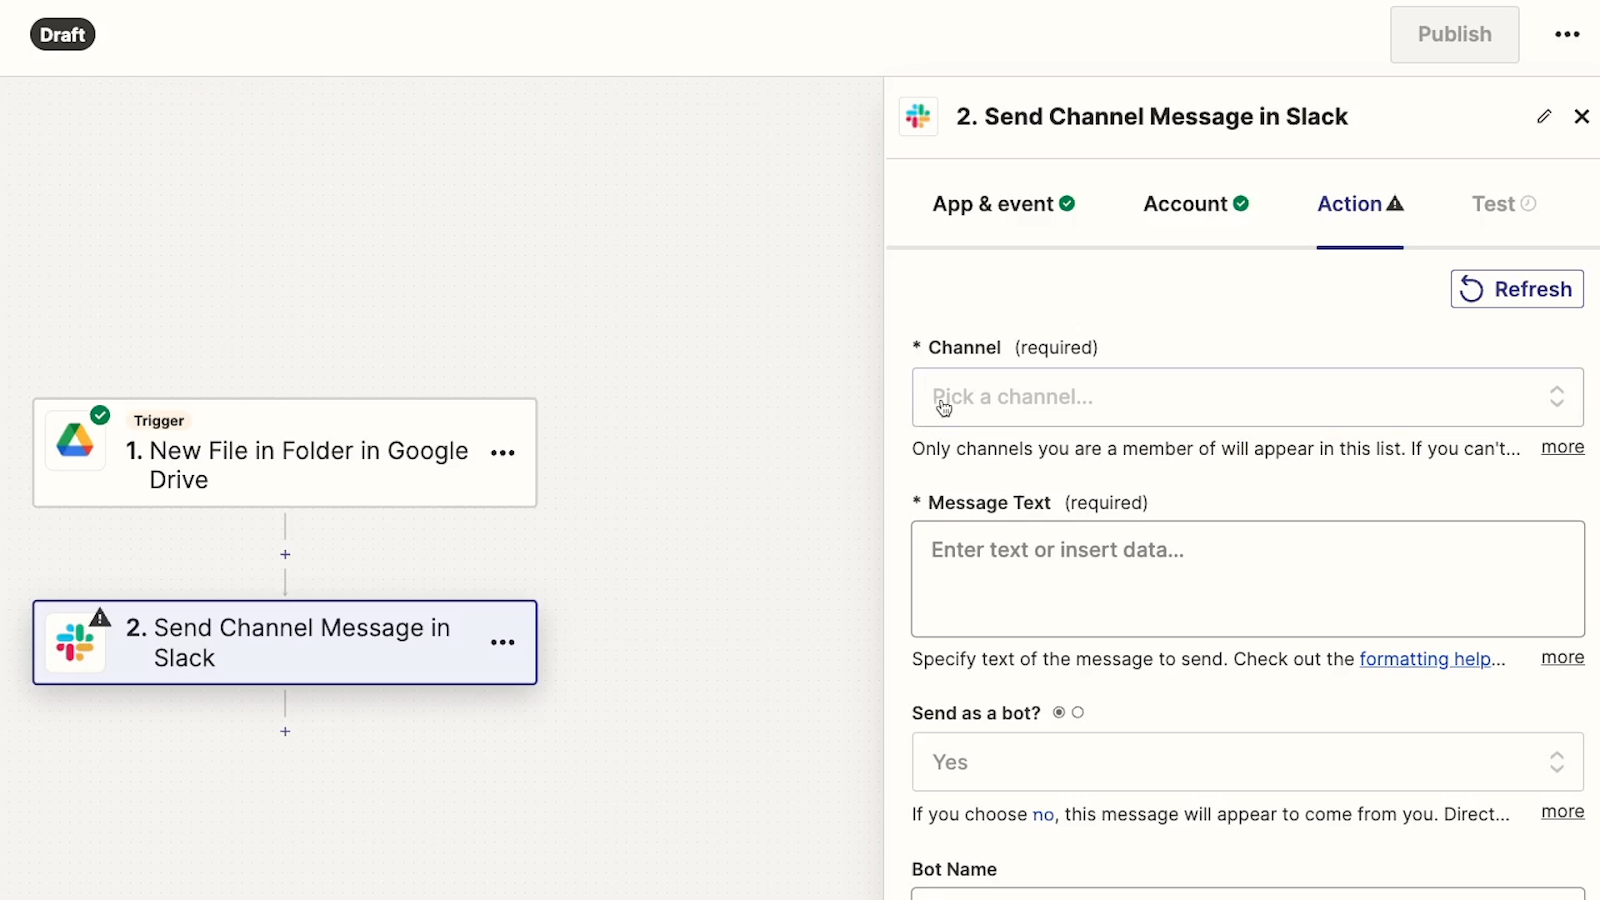1600x900 pixels.
Task: Click the pencil rename icon
Action: [1544, 117]
